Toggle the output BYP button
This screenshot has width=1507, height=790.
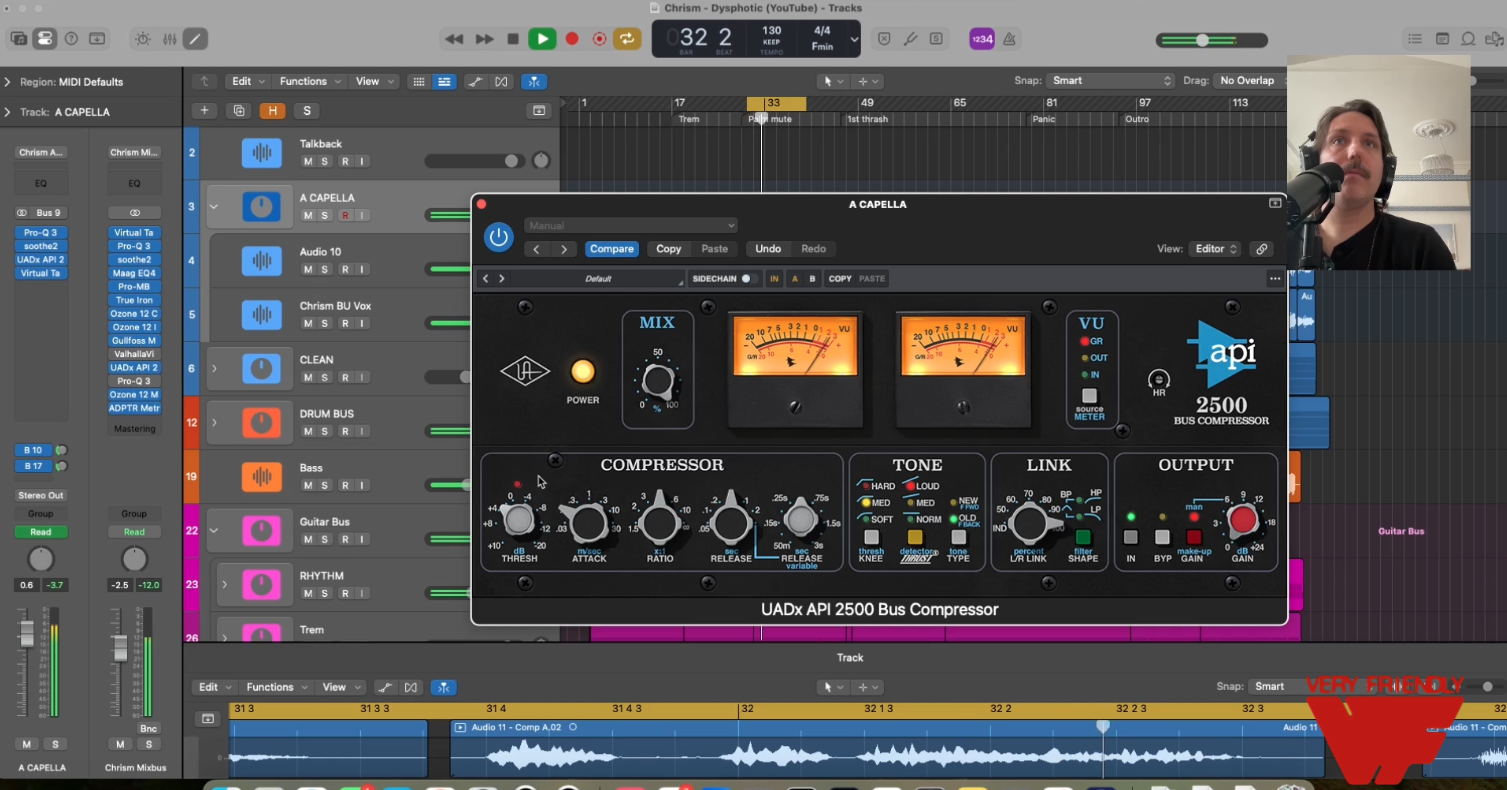click(x=1162, y=538)
